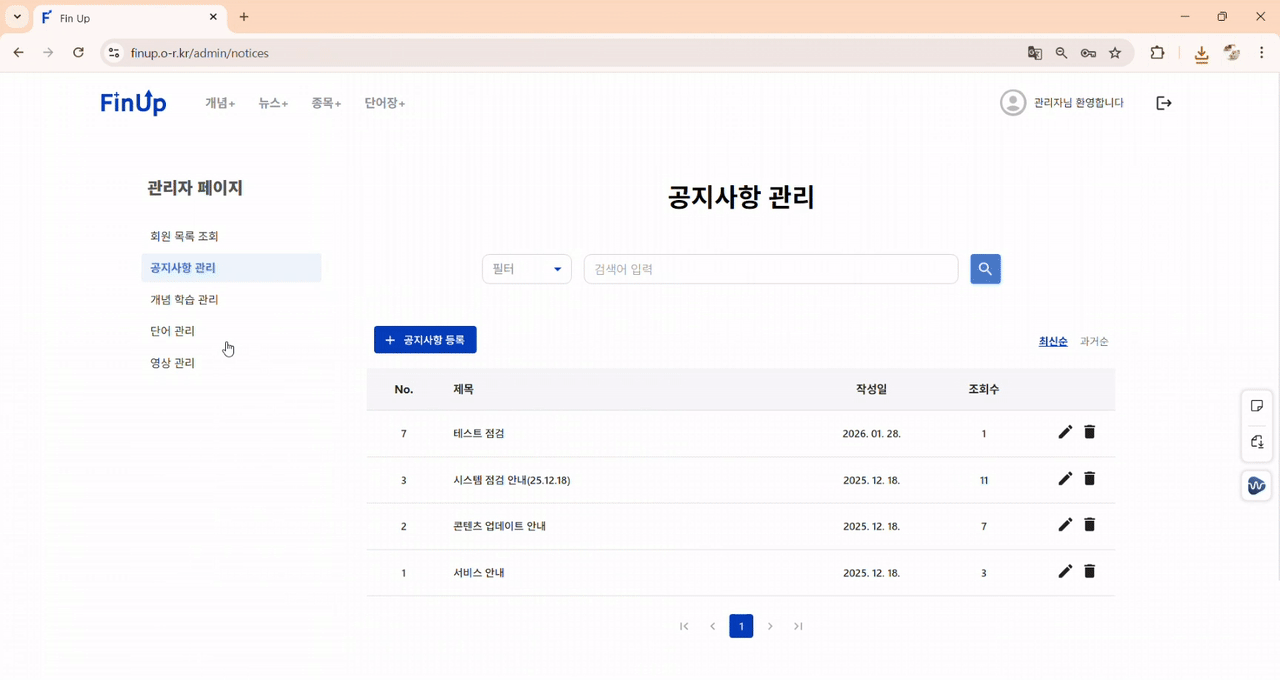This screenshot has height=680, width=1280.
Task: Expand the 단어장+ navigation menu
Action: point(383,102)
